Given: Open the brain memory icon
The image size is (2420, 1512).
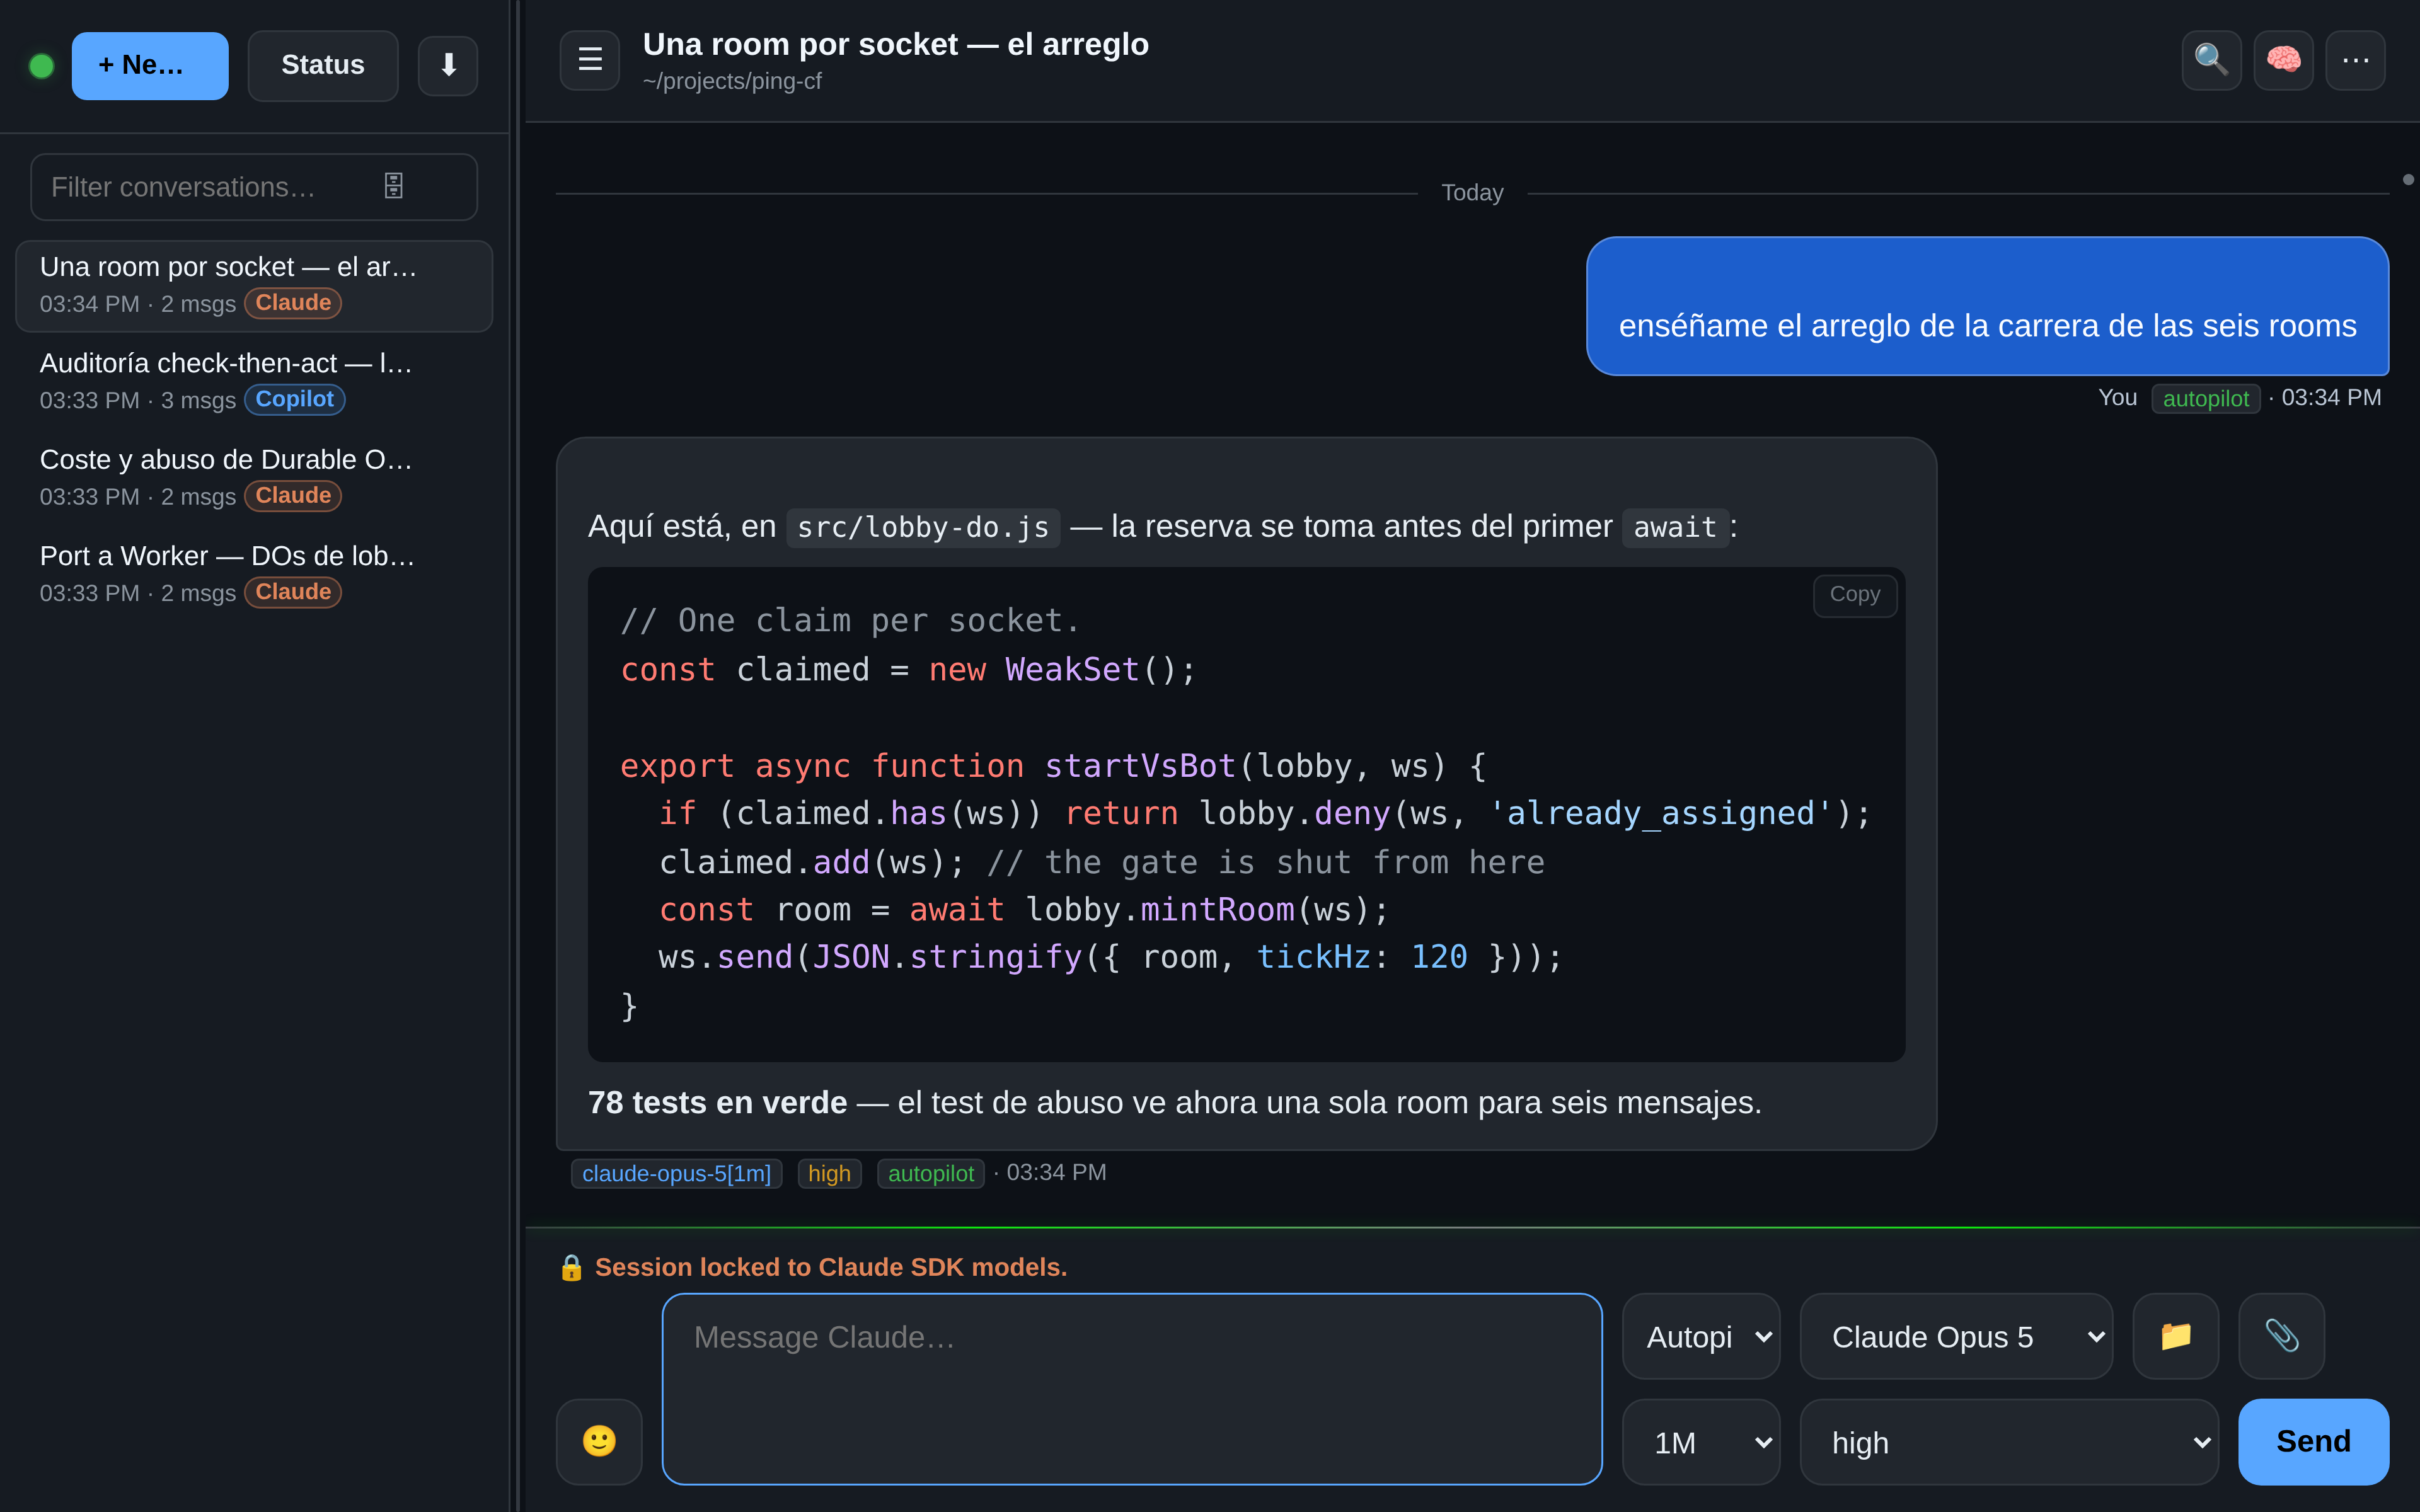Looking at the screenshot, I should (2283, 60).
